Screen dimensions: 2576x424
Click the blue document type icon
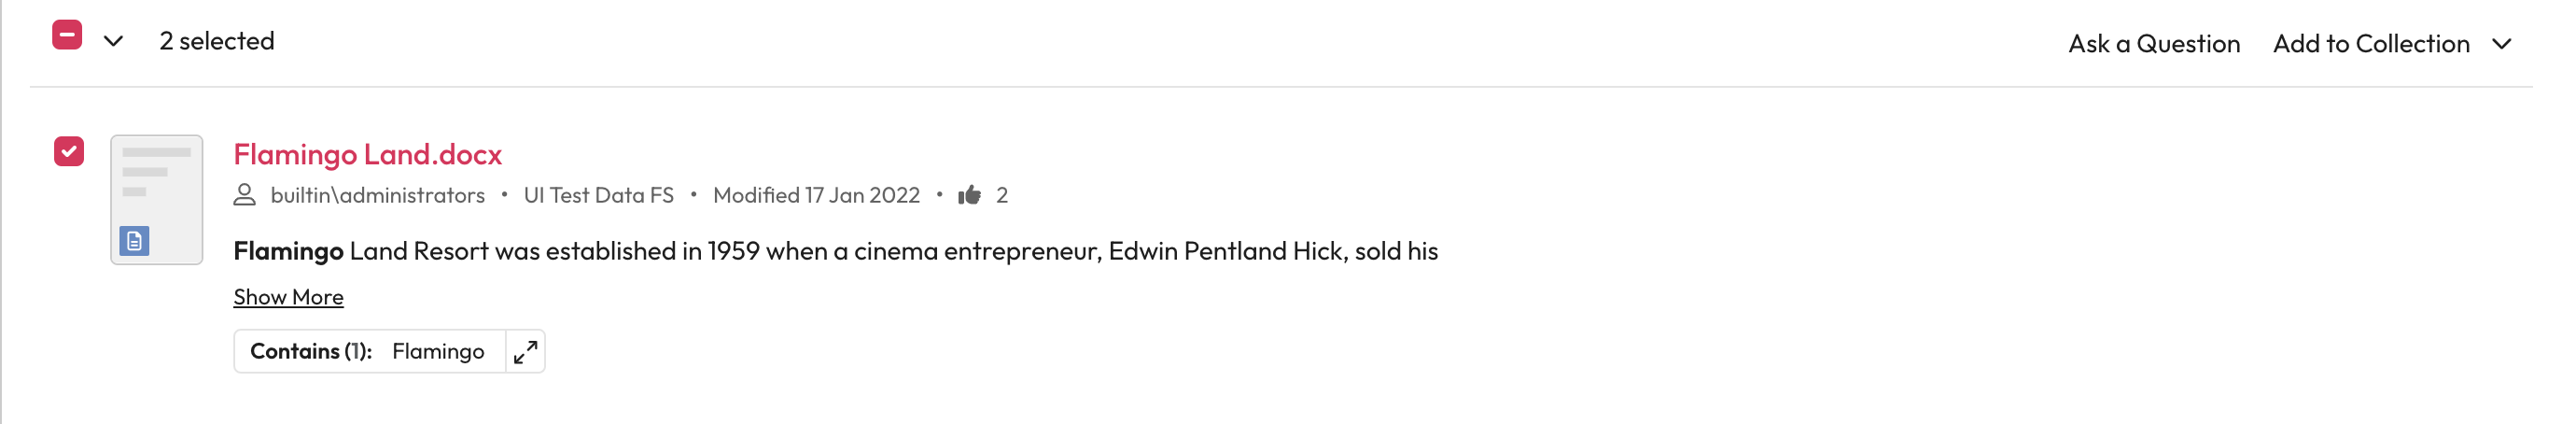click(x=135, y=241)
